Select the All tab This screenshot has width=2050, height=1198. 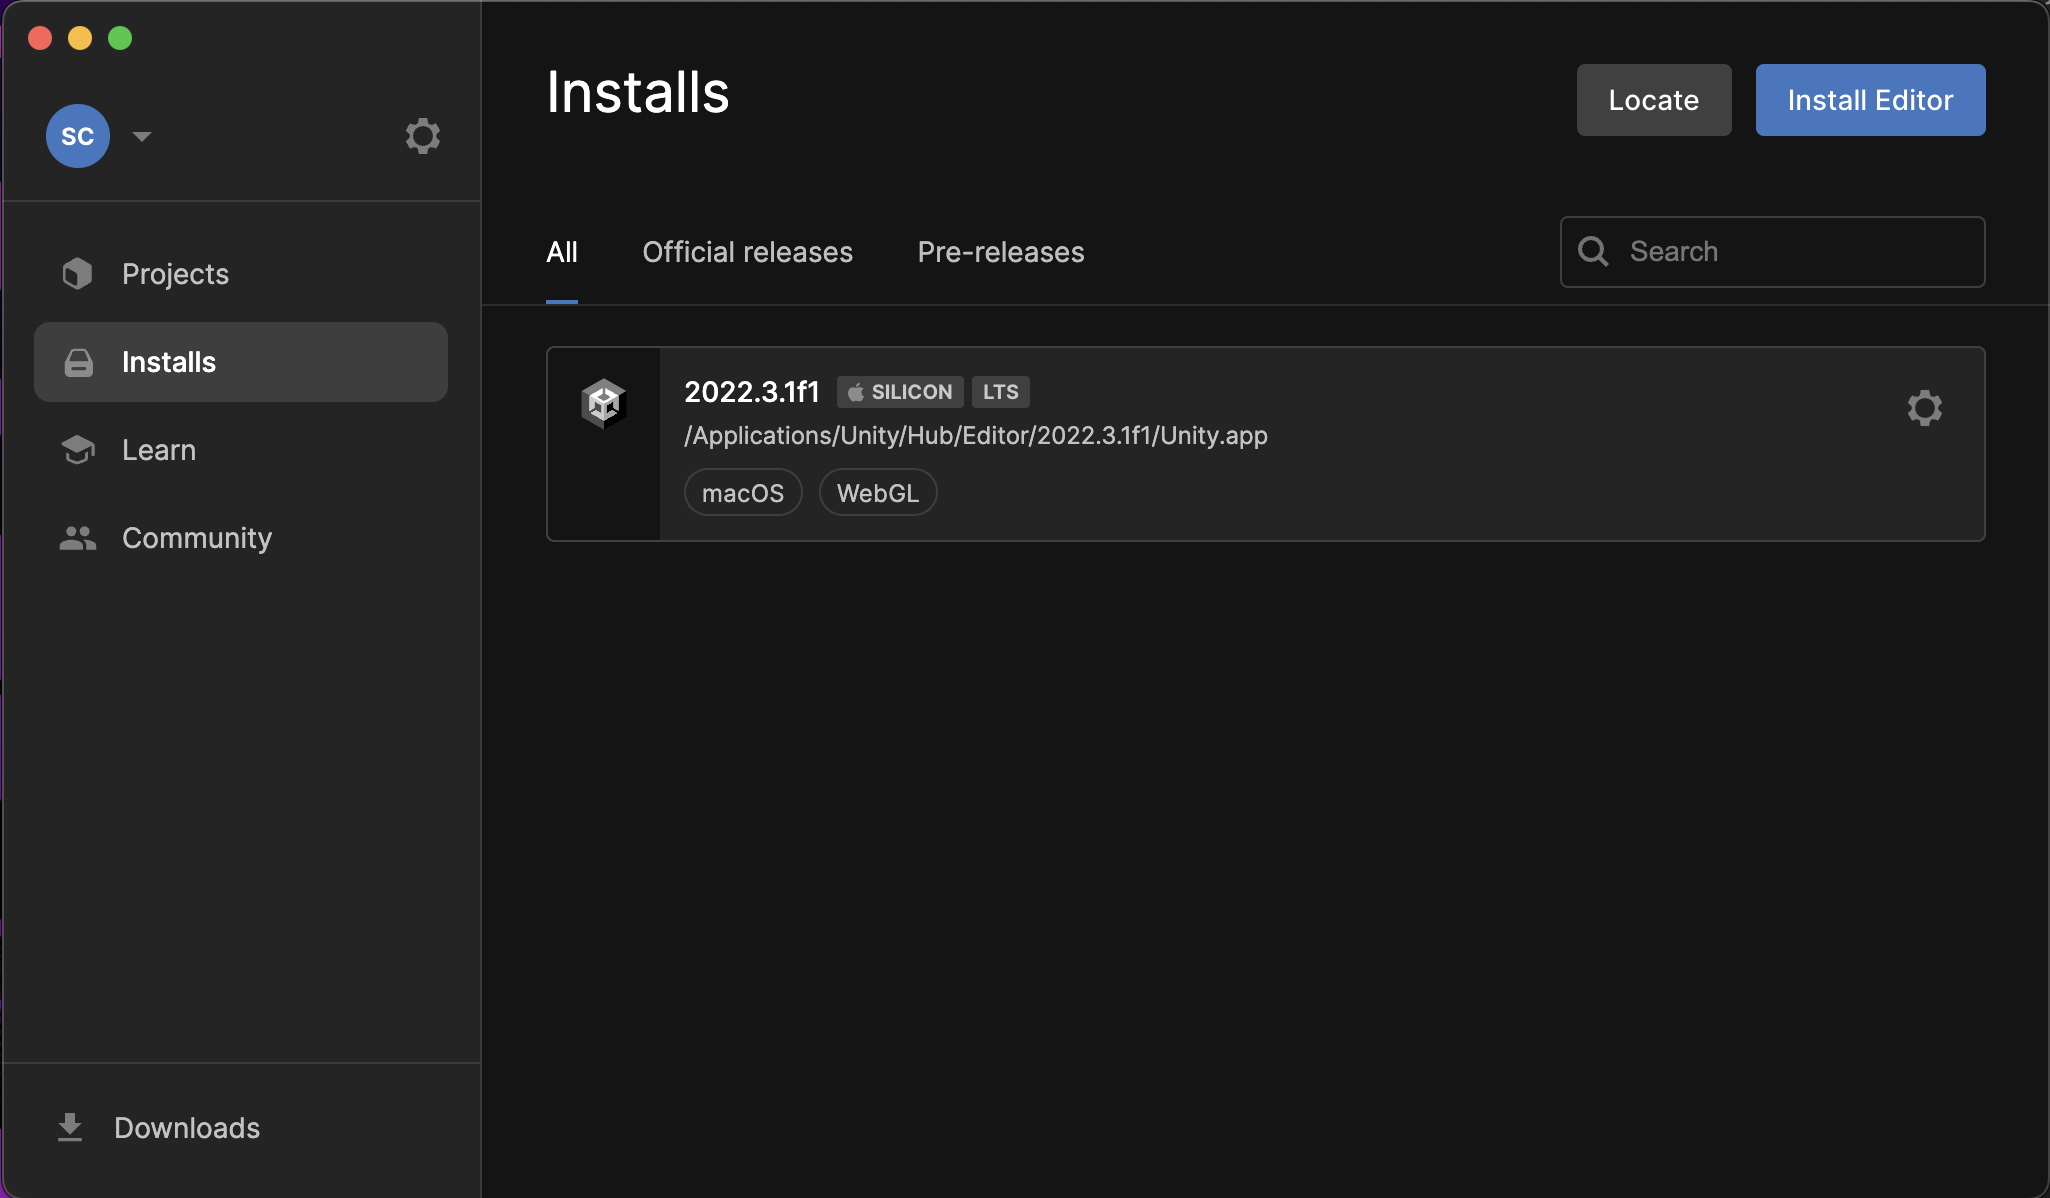tap(562, 252)
